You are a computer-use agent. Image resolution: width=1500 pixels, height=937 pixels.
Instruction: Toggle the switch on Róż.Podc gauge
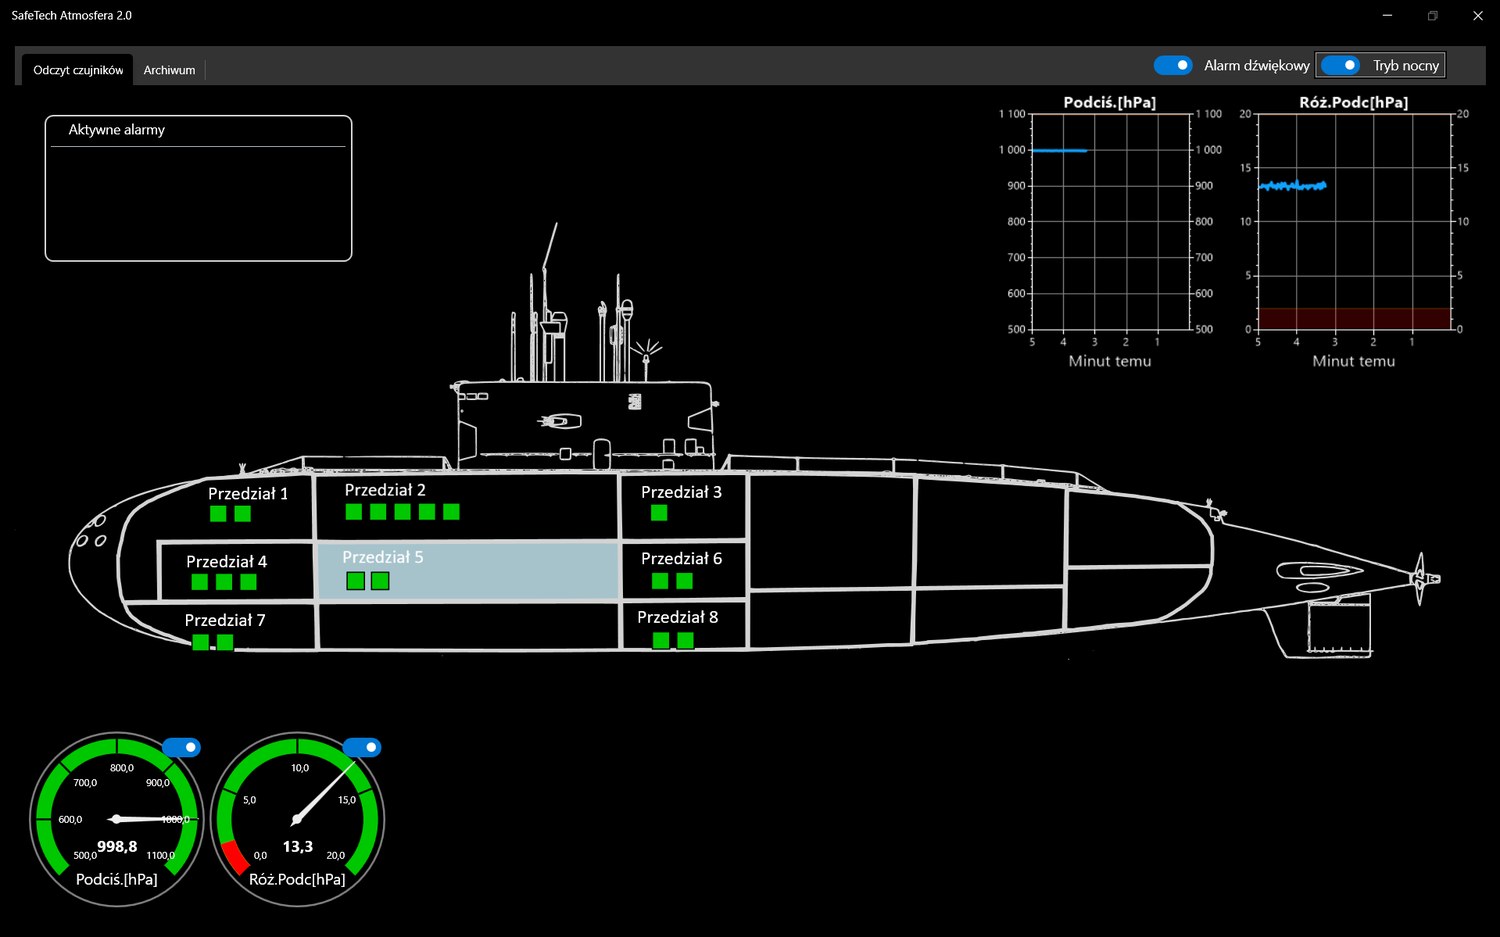(x=361, y=747)
